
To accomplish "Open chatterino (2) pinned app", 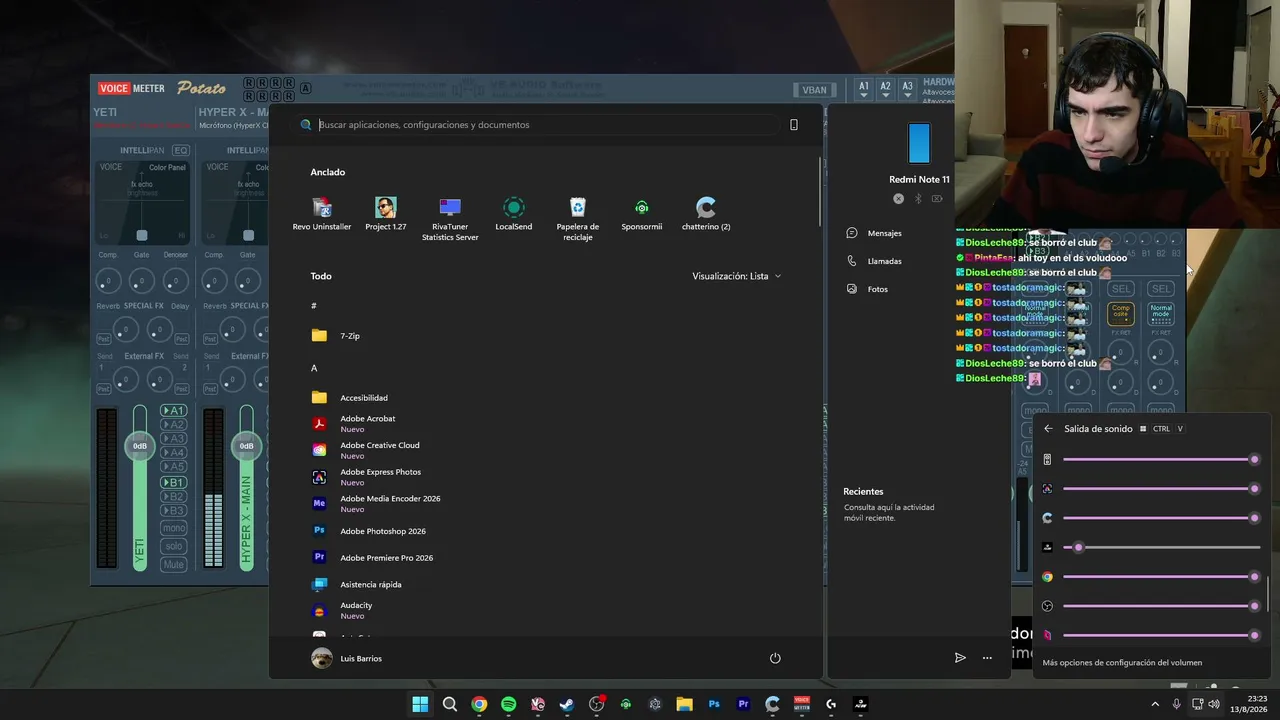I will (x=706, y=214).
